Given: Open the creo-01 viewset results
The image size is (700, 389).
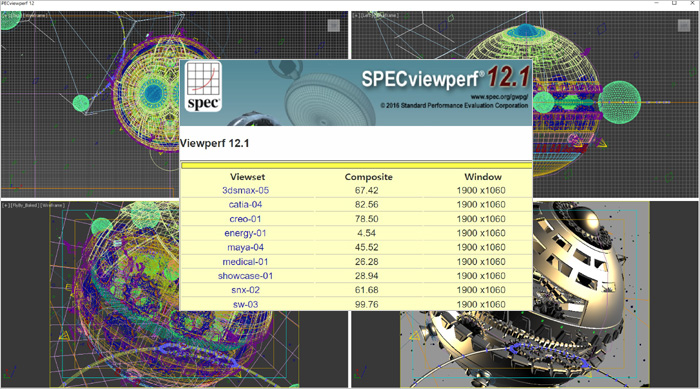Looking at the screenshot, I should (x=246, y=219).
